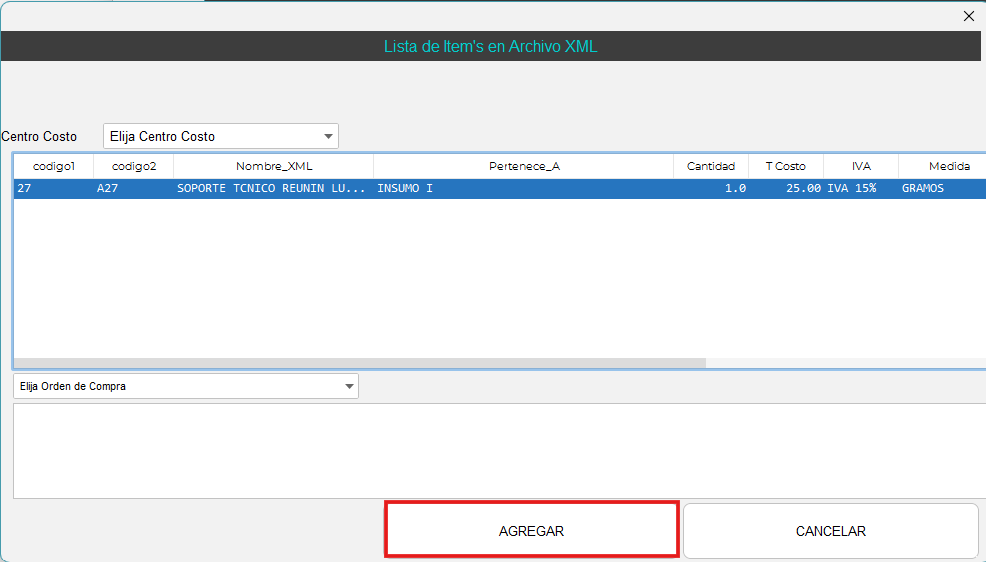Focus the empty text area below Orden de Compra

499,450
